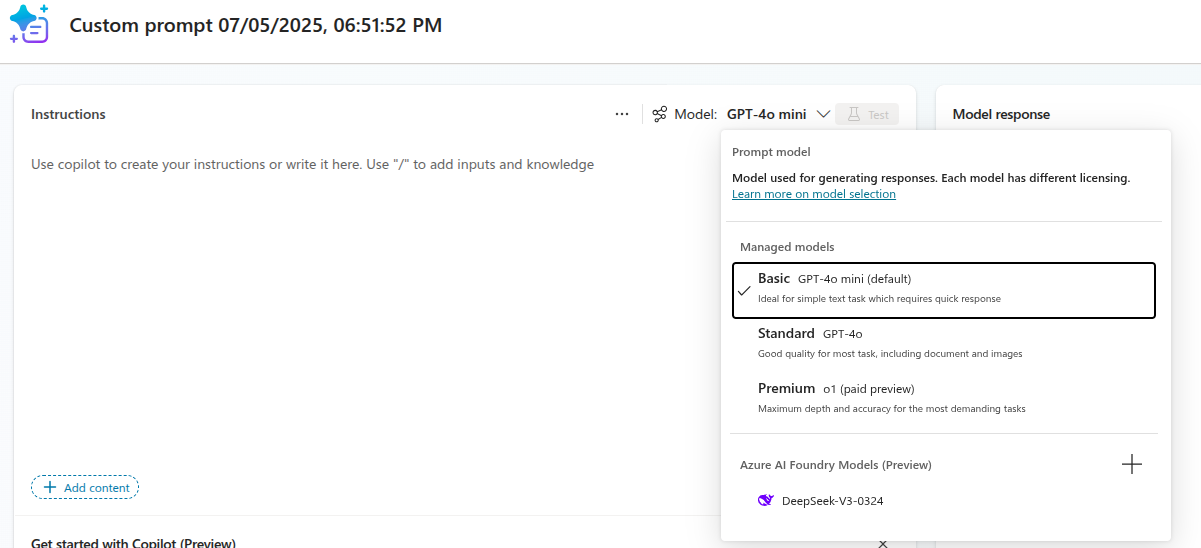Click the purple DeepSeek whale icon
Screen dimensions: 1201x548
click(x=765, y=501)
